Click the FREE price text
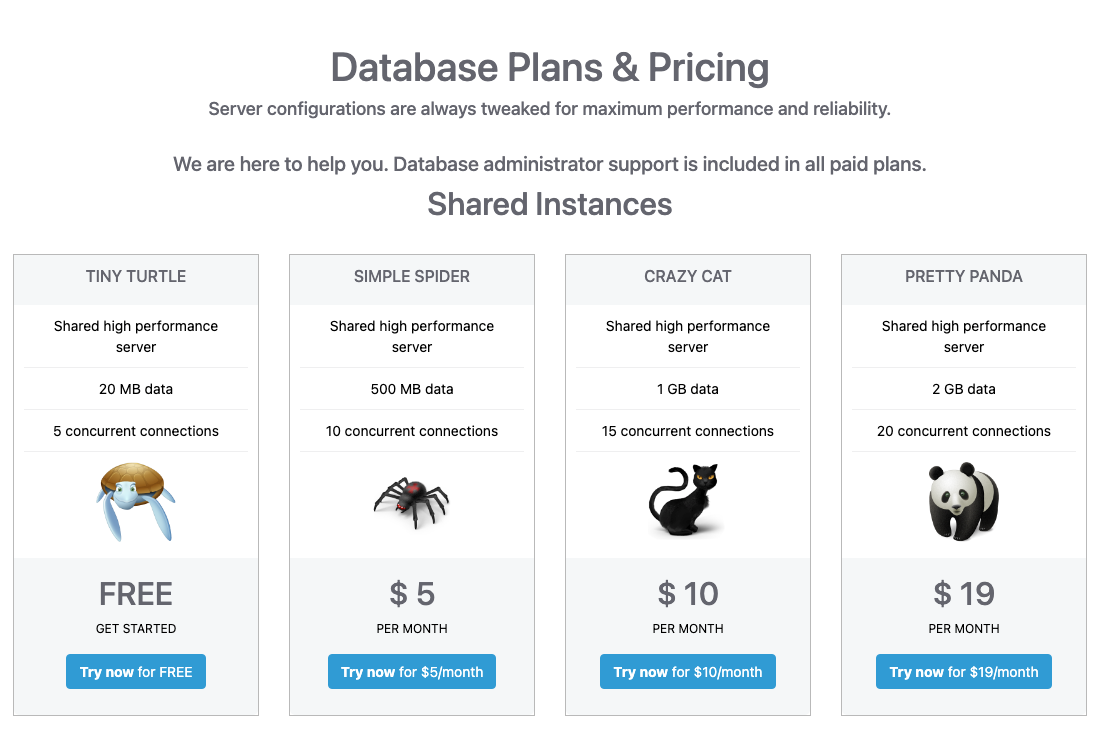 (x=136, y=594)
